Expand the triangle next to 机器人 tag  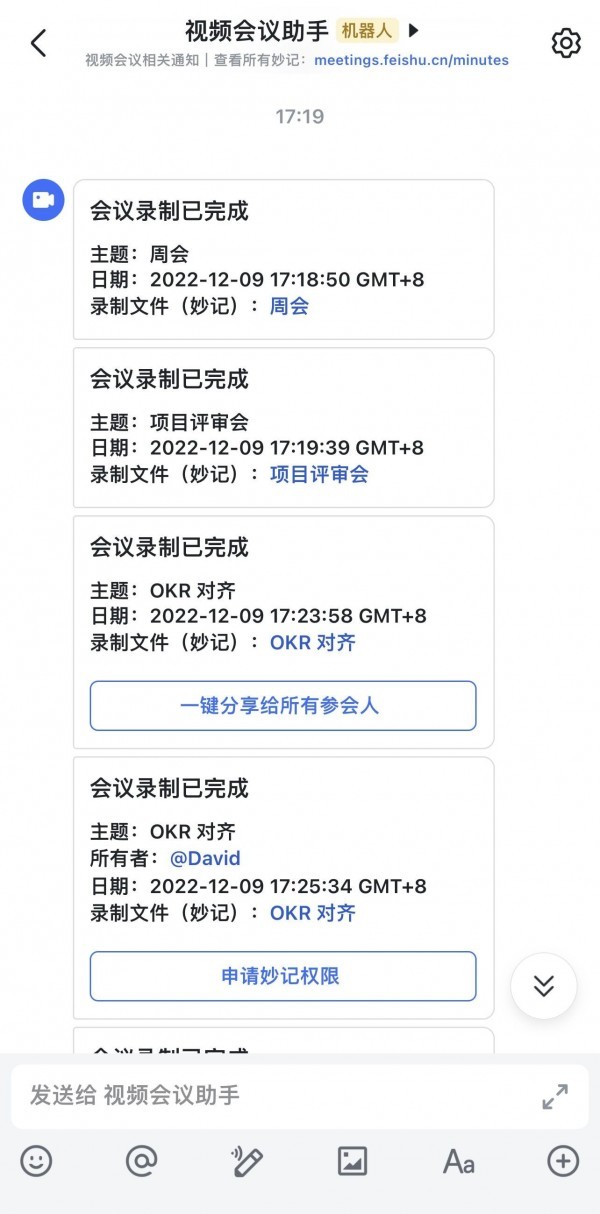(x=414, y=31)
